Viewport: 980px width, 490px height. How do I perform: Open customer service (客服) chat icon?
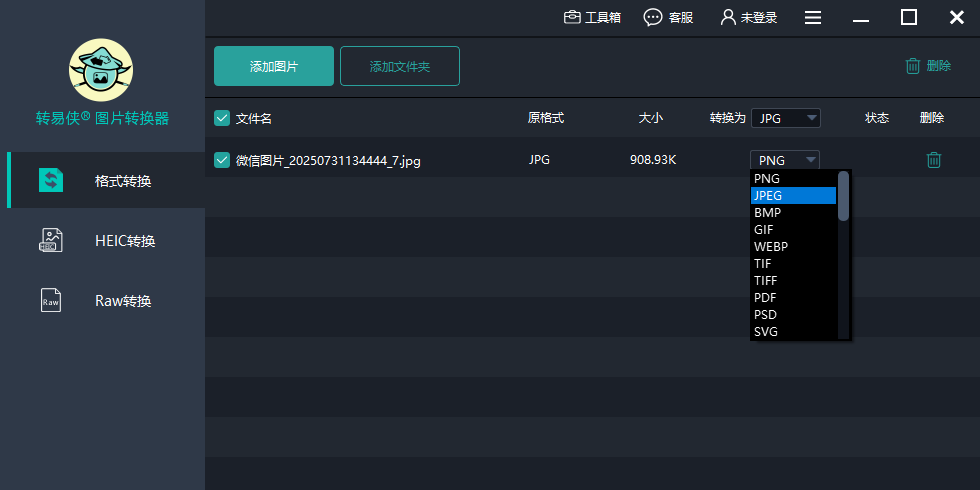(653, 17)
